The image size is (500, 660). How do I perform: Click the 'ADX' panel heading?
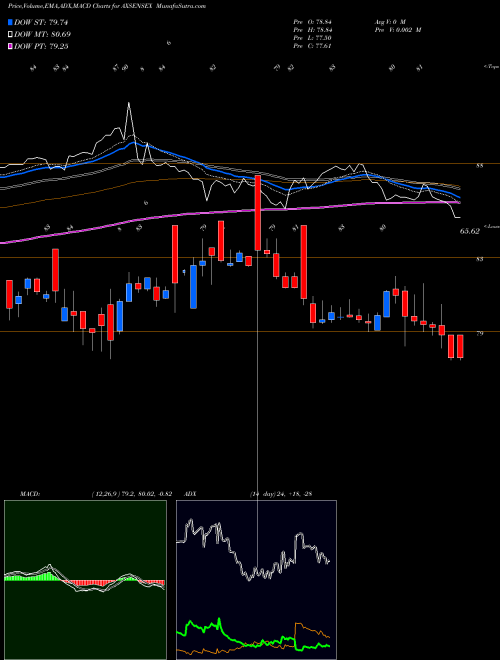pyautogui.click(x=191, y=494)
